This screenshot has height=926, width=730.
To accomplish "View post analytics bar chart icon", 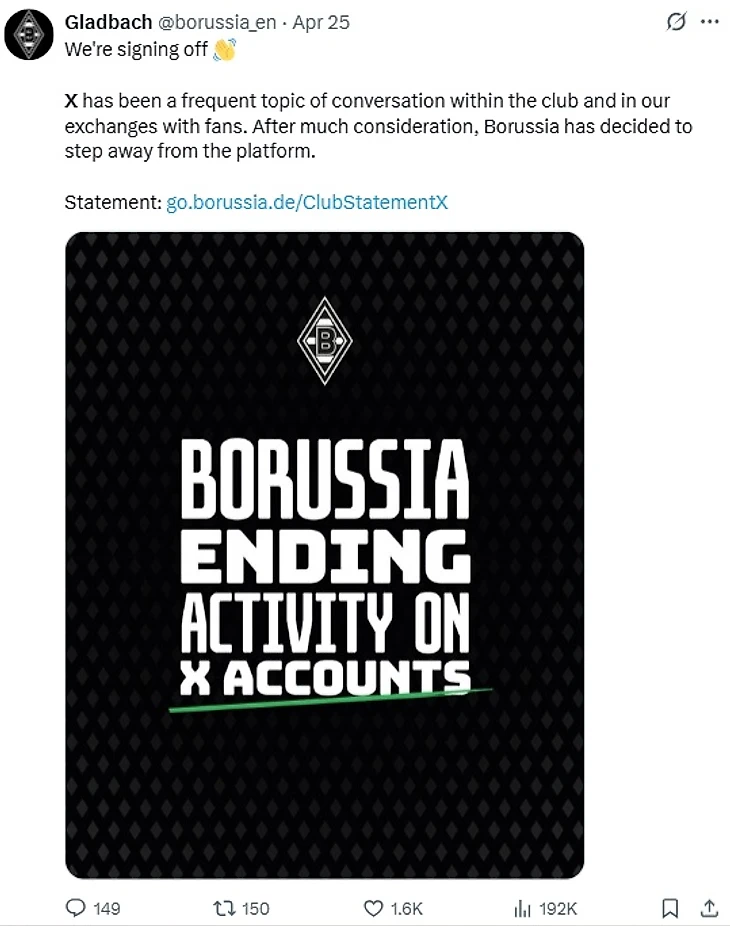I will click(522, 908).
